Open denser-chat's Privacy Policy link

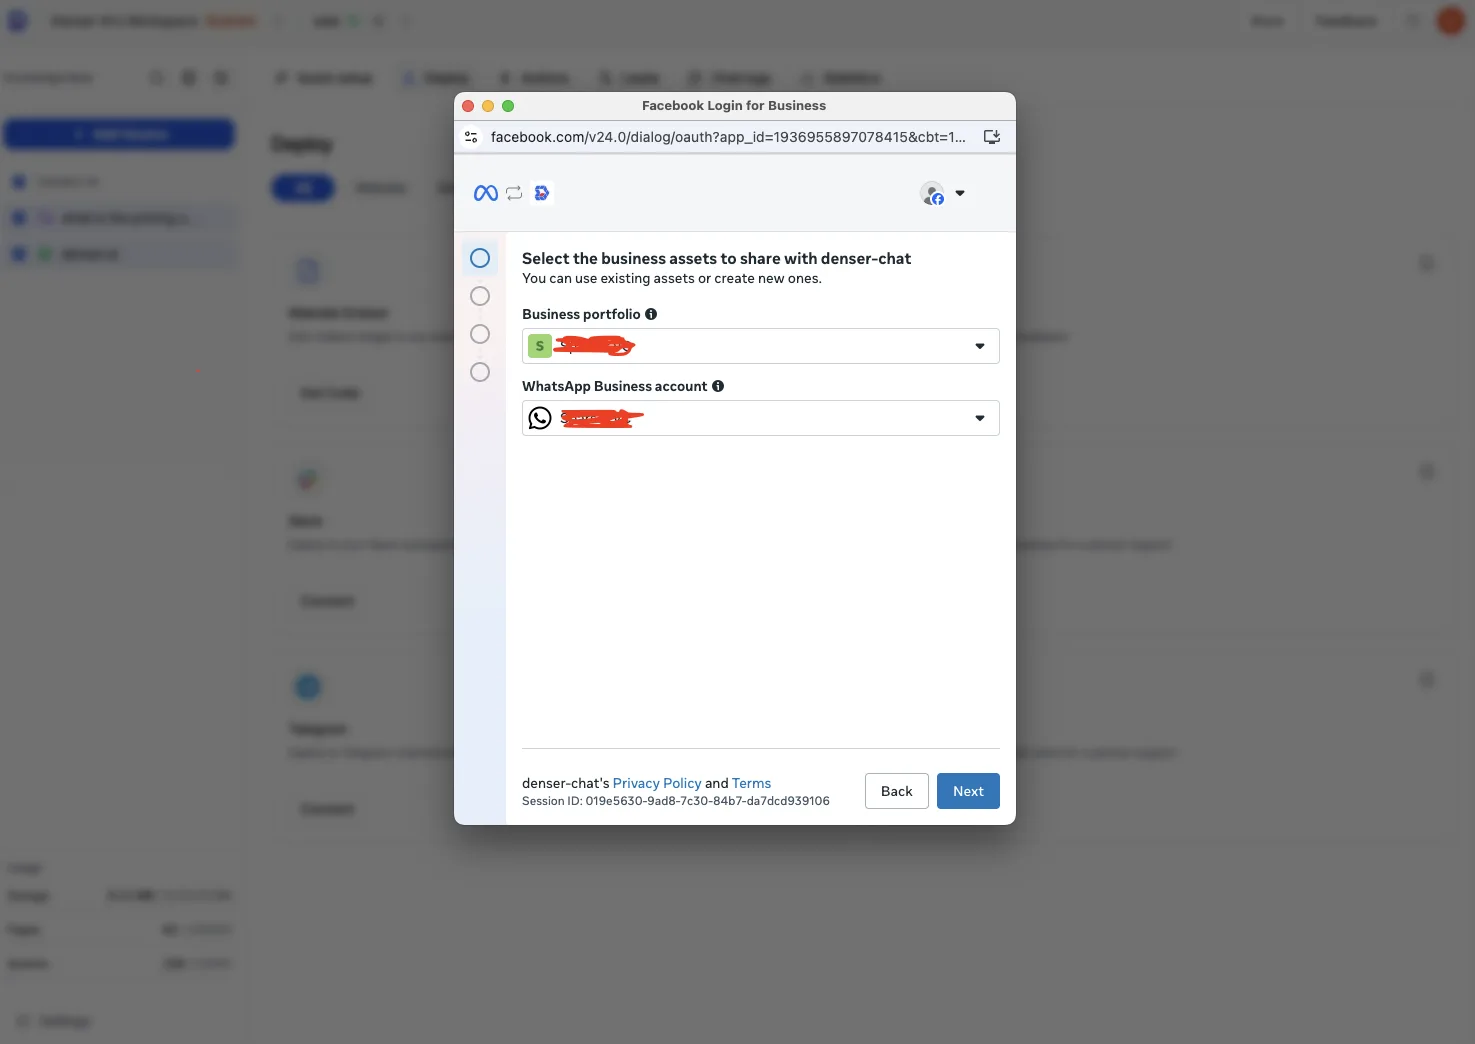tap(657, 783)
